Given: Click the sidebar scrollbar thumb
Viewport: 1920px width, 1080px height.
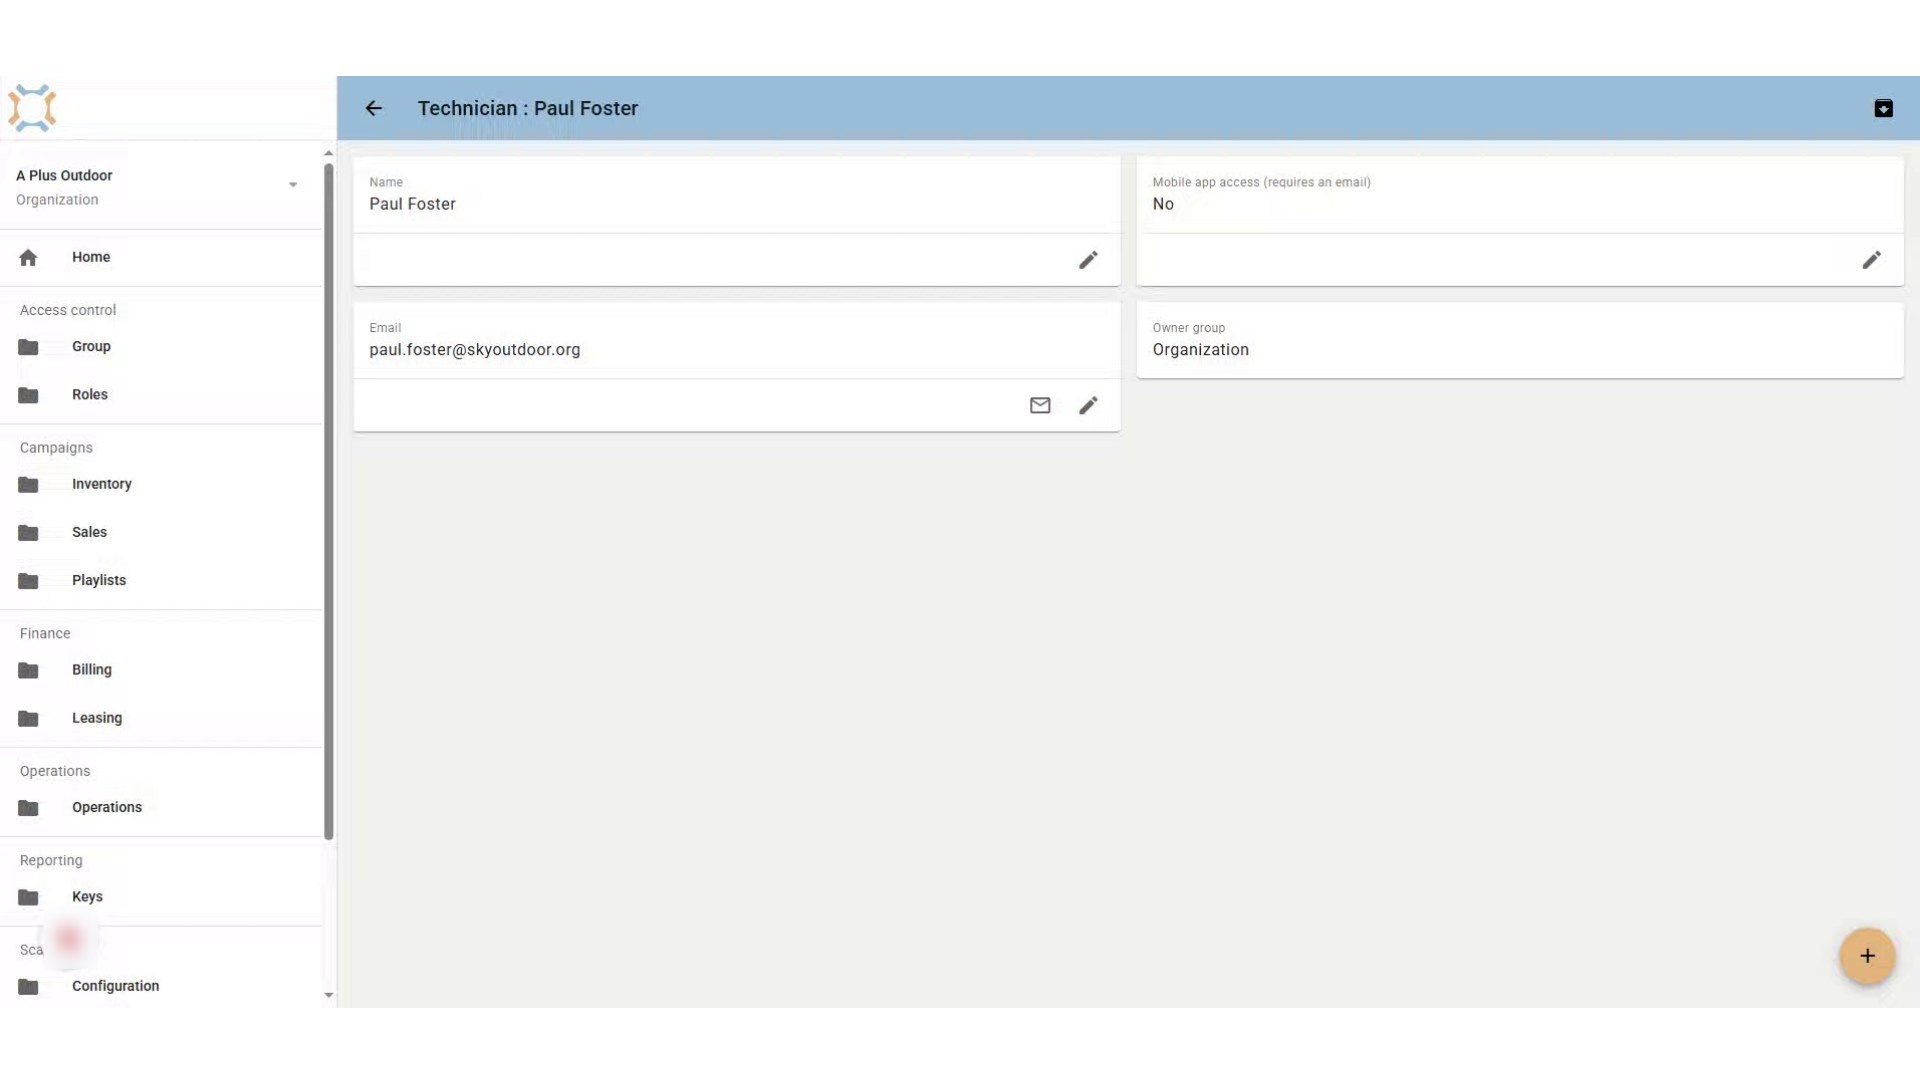Looking at the screenshot, I should pyautogui.click(x=328, y=501).
